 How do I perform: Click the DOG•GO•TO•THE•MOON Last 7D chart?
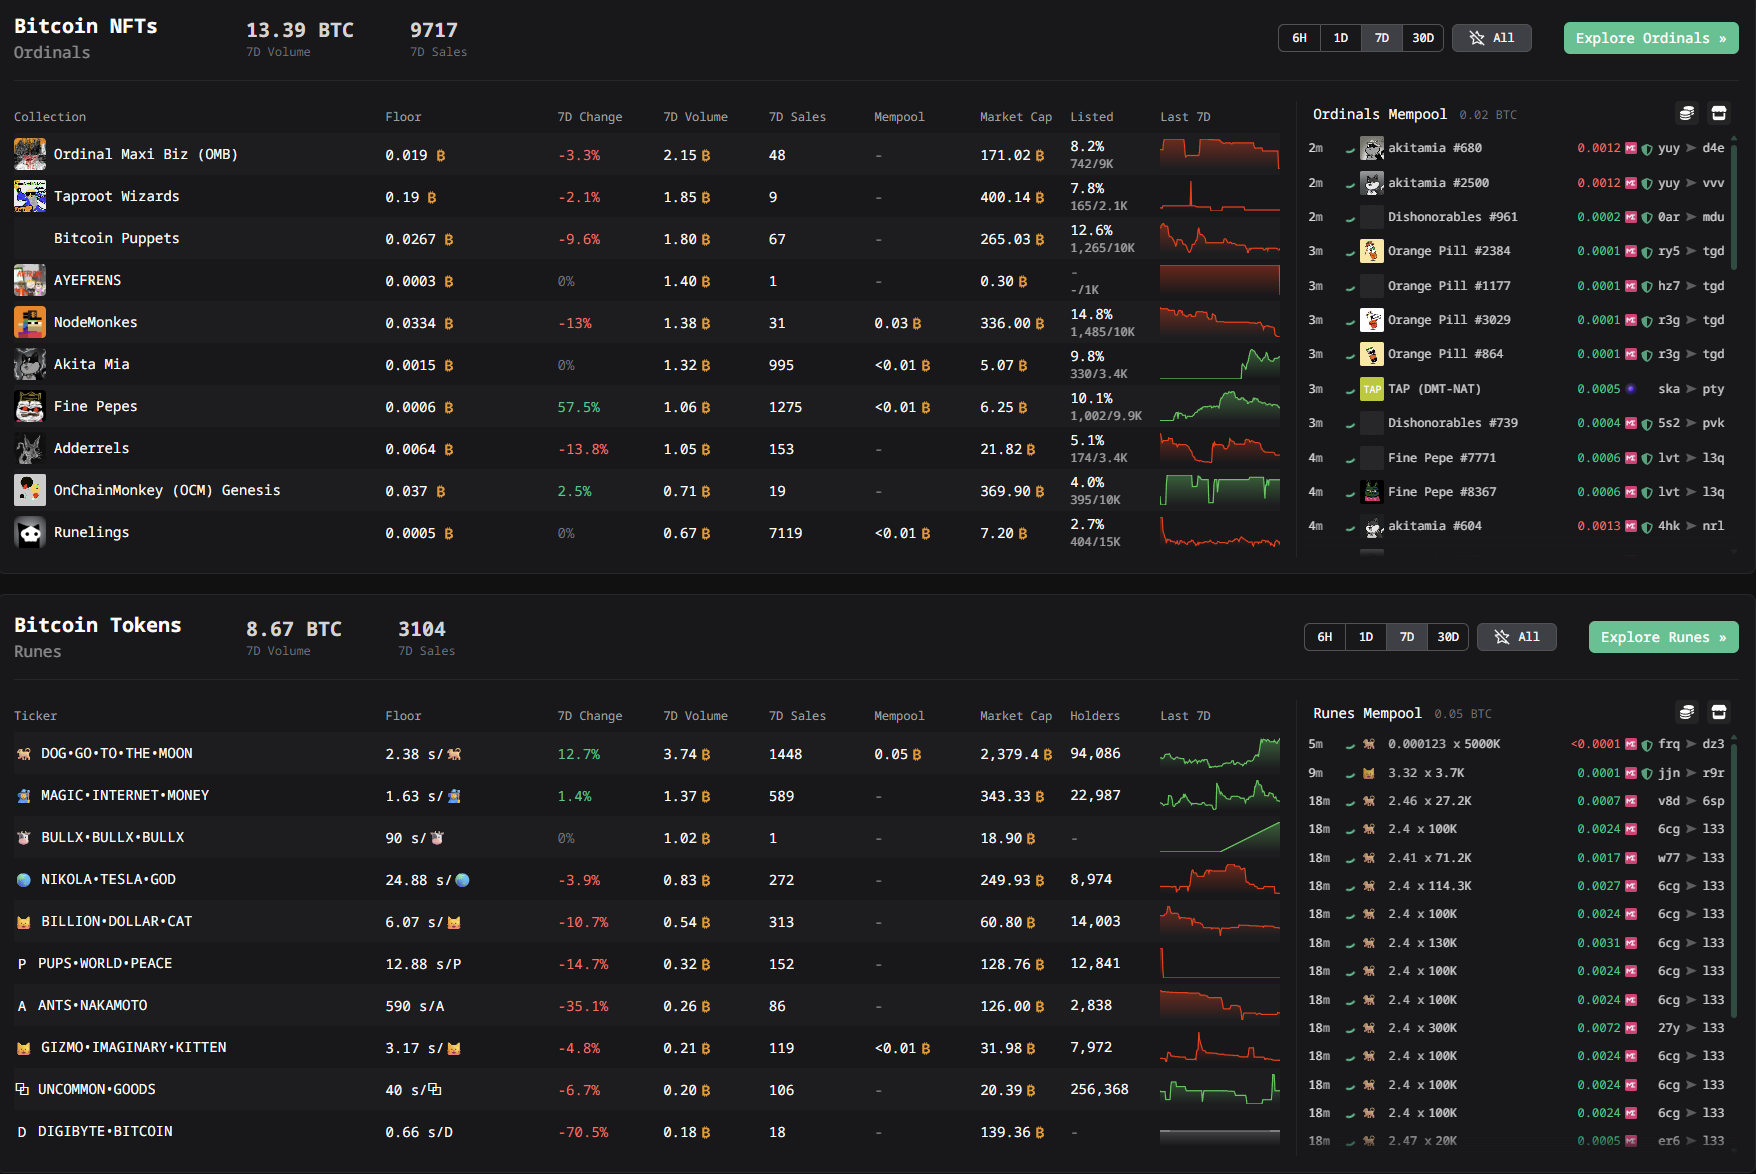pyautogui.click(x=1220, y=754)
